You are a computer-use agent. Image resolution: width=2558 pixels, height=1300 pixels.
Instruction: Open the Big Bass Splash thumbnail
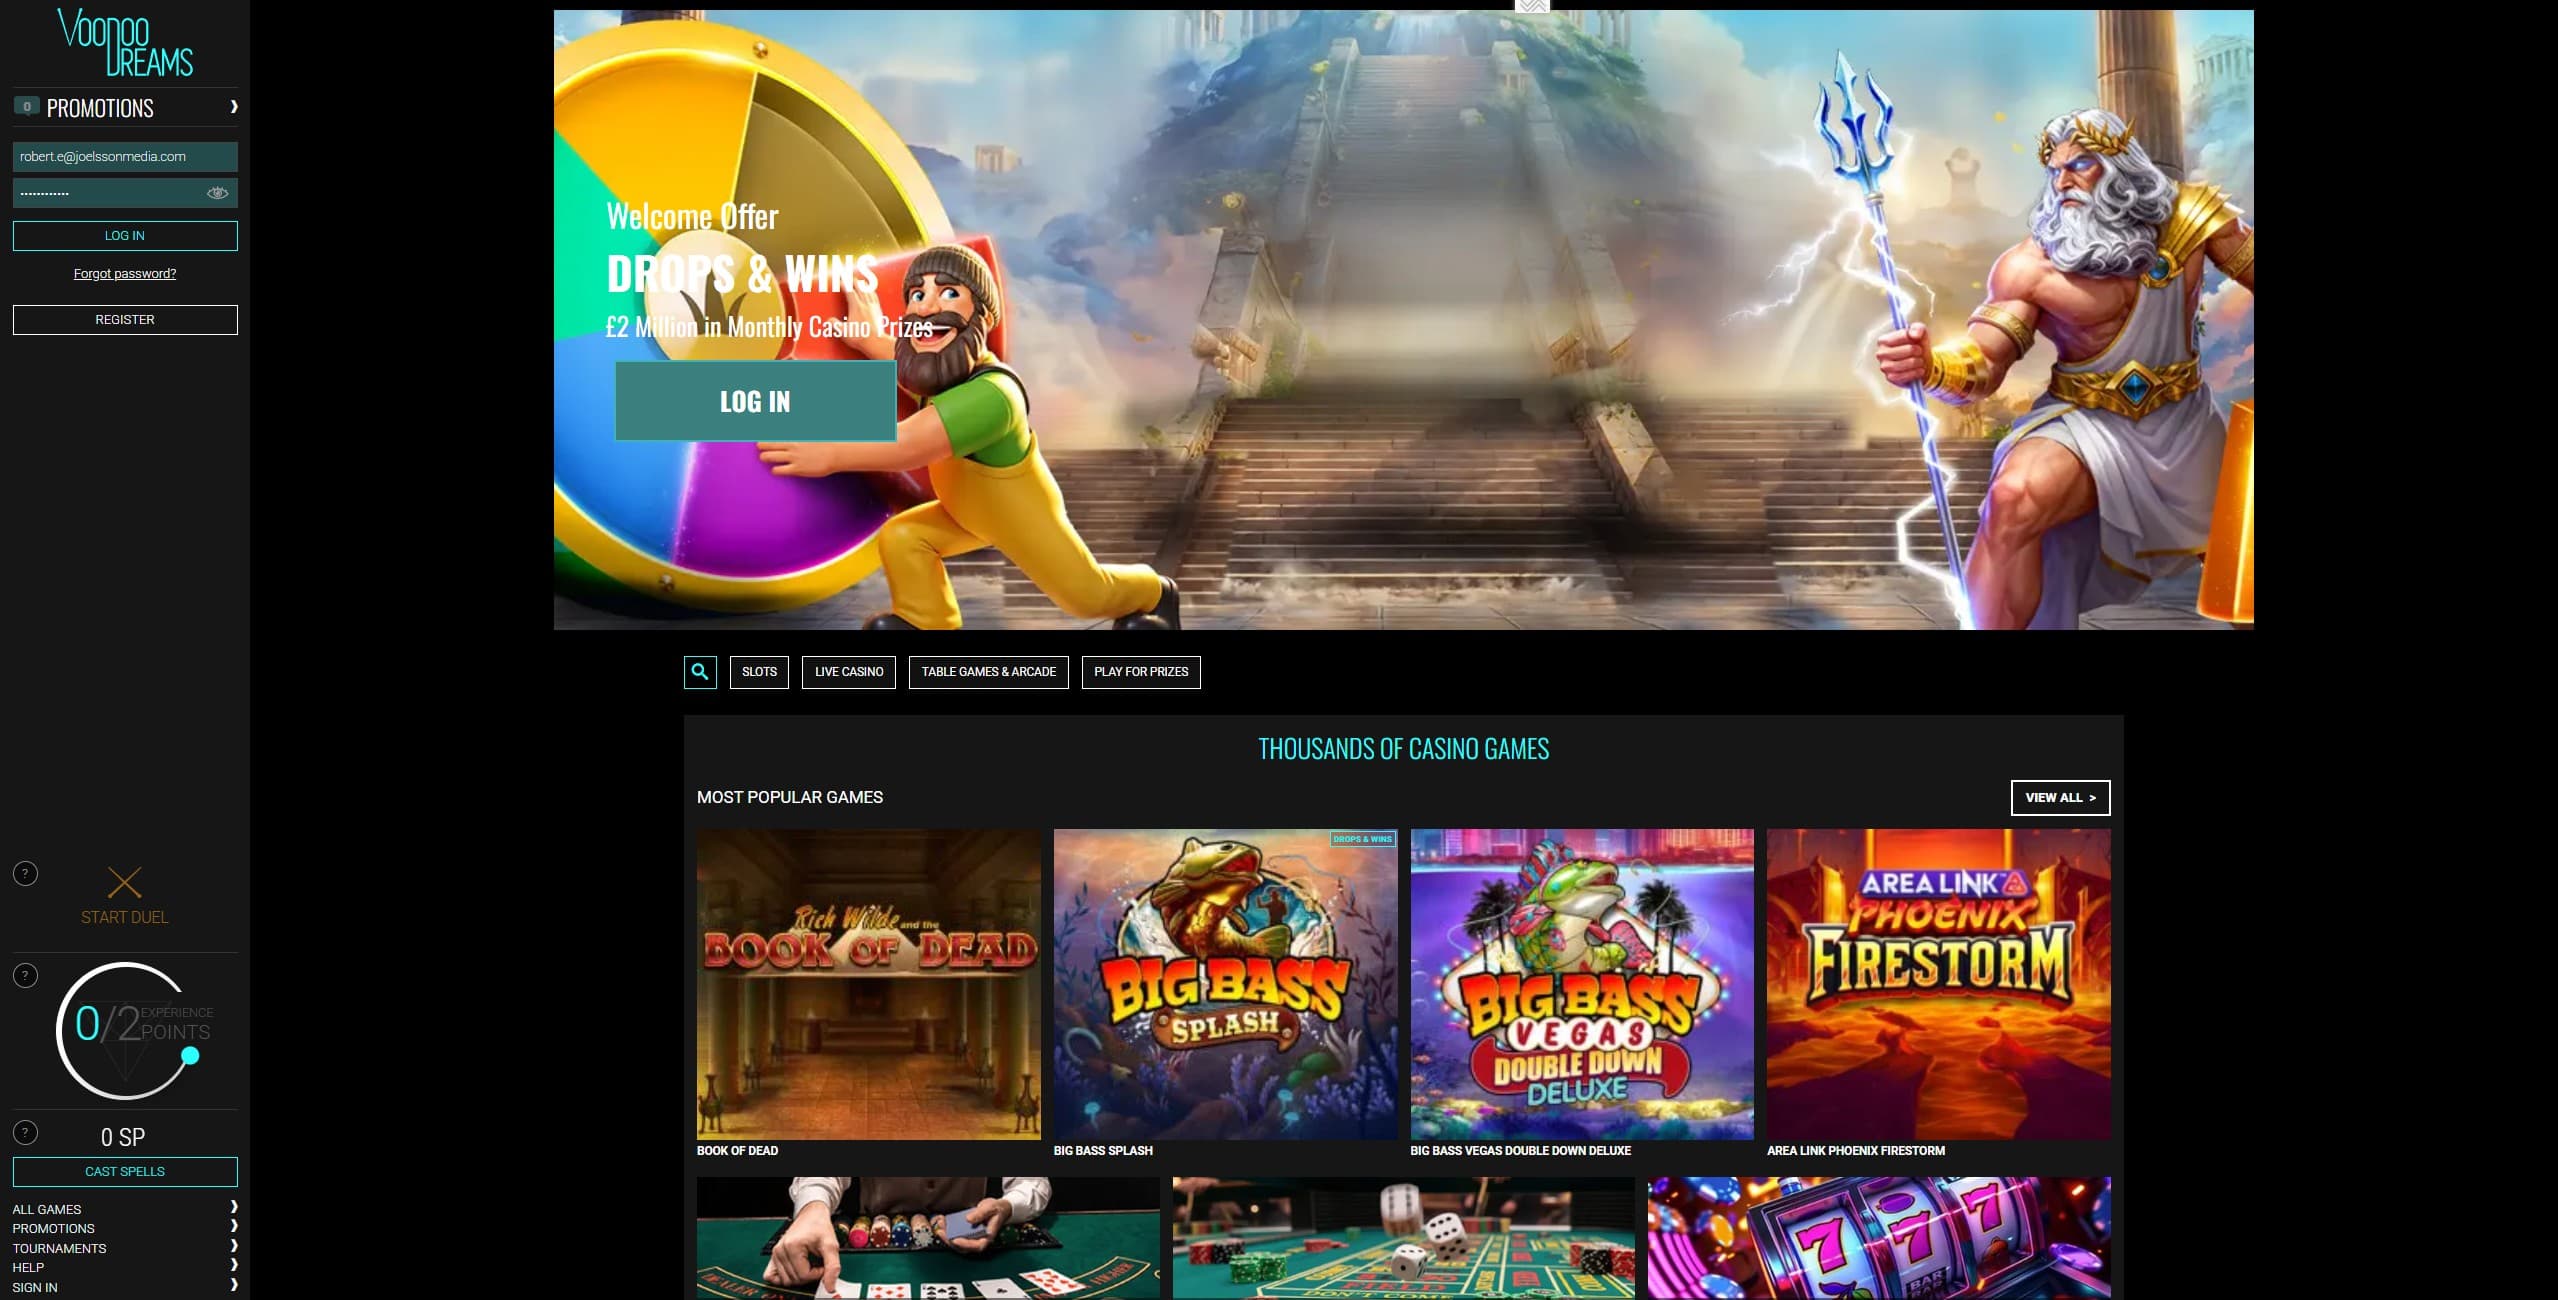(1225, 984)
